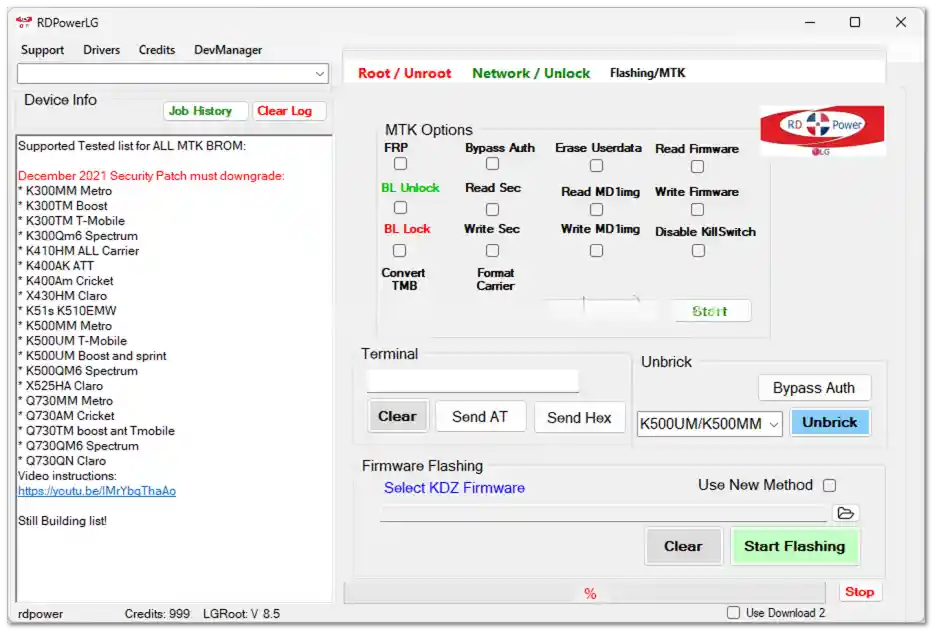The image size is (932, 630).
Task: Click the red Stop button
Action: [x=859, y=592]
